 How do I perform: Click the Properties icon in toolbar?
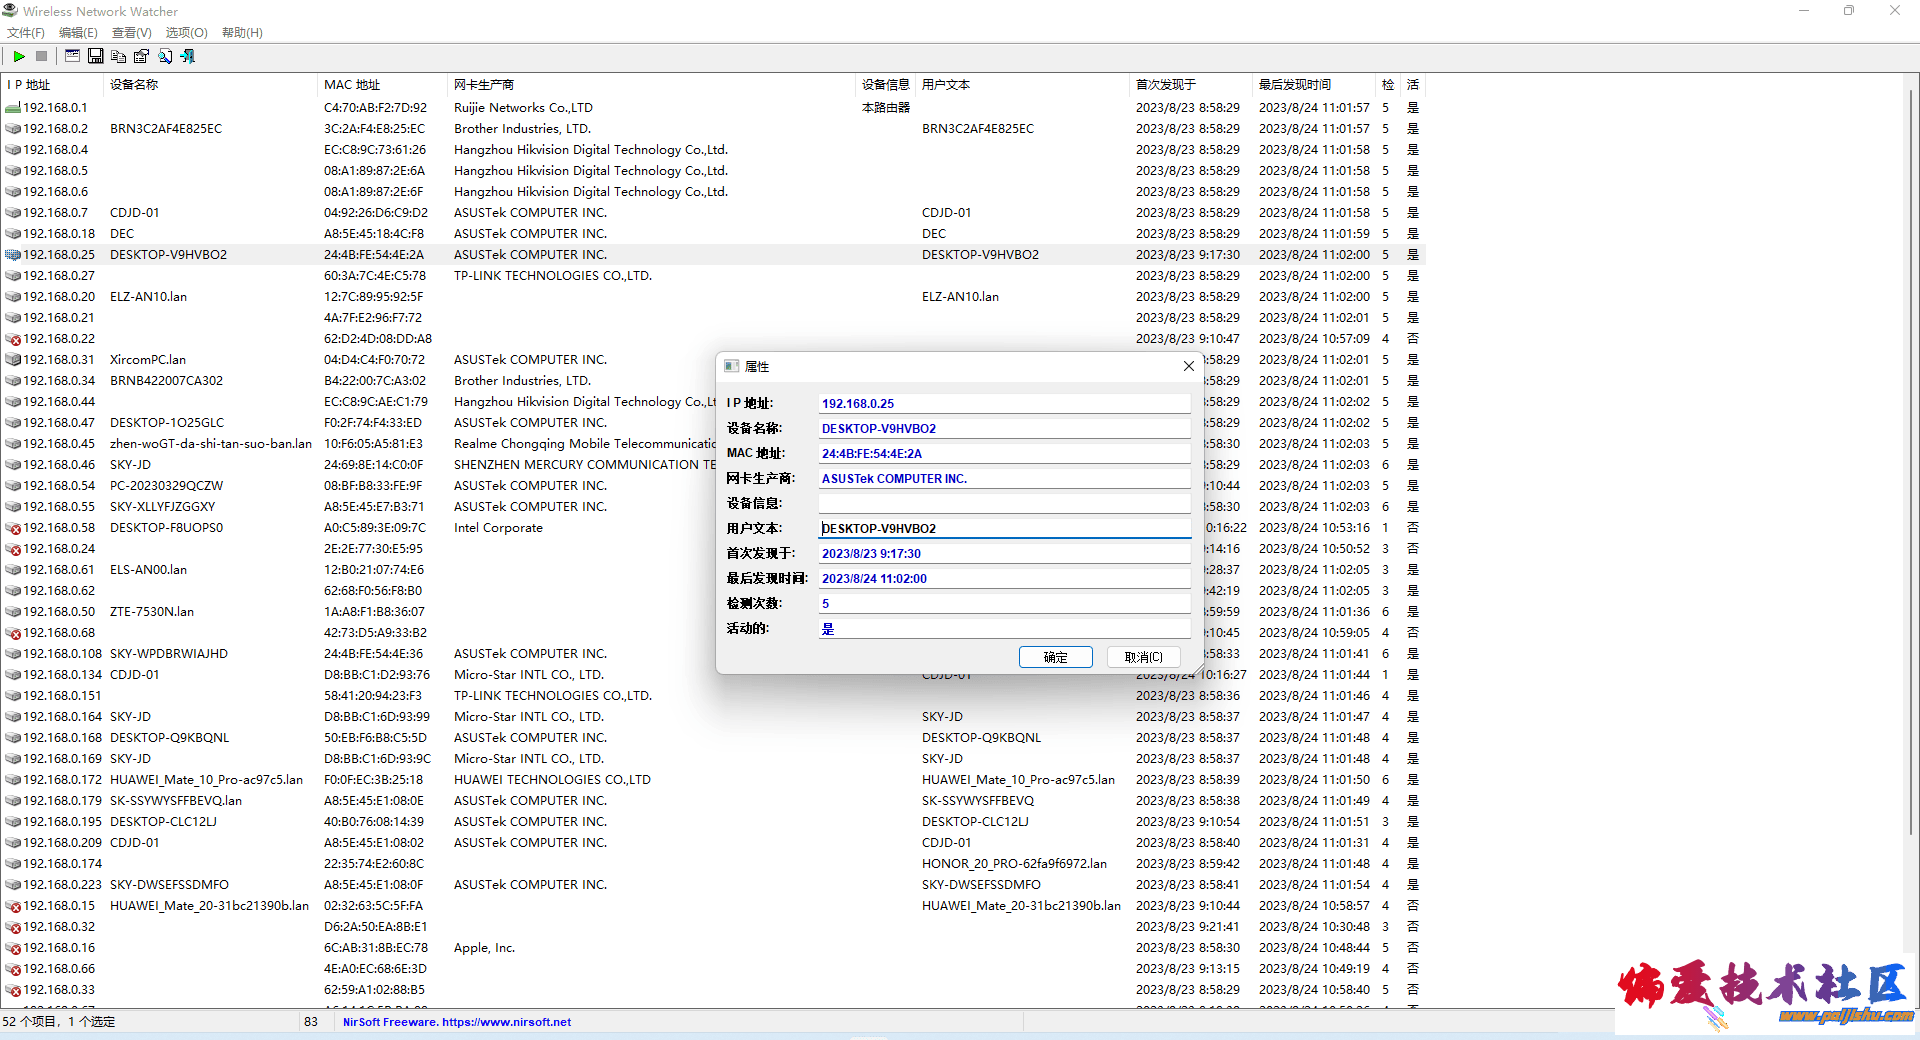[142, 57]
